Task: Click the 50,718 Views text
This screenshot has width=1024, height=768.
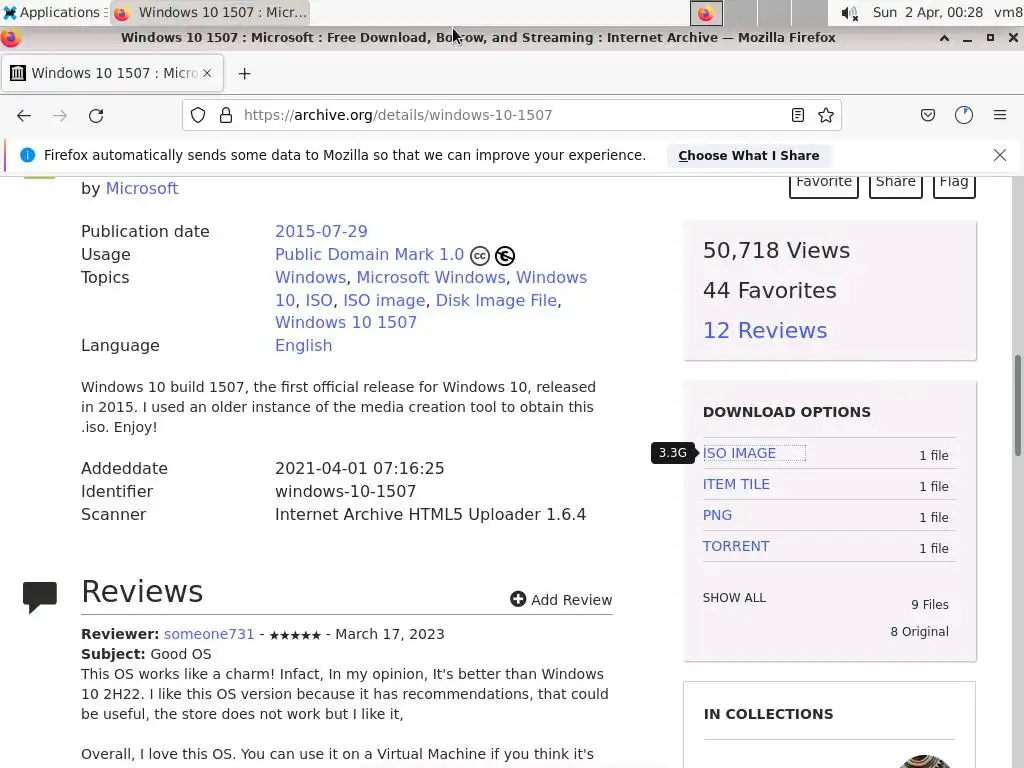Action: click(776, 251)
